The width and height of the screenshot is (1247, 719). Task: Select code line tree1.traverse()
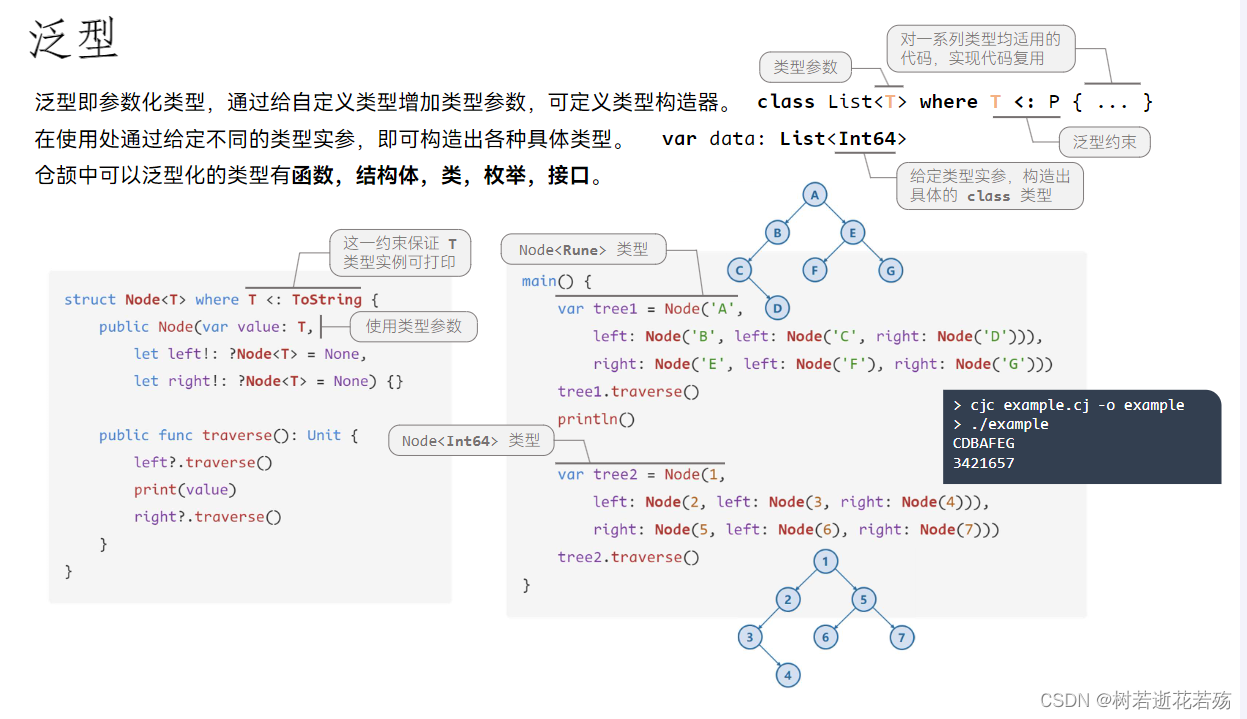pos(628,391)
